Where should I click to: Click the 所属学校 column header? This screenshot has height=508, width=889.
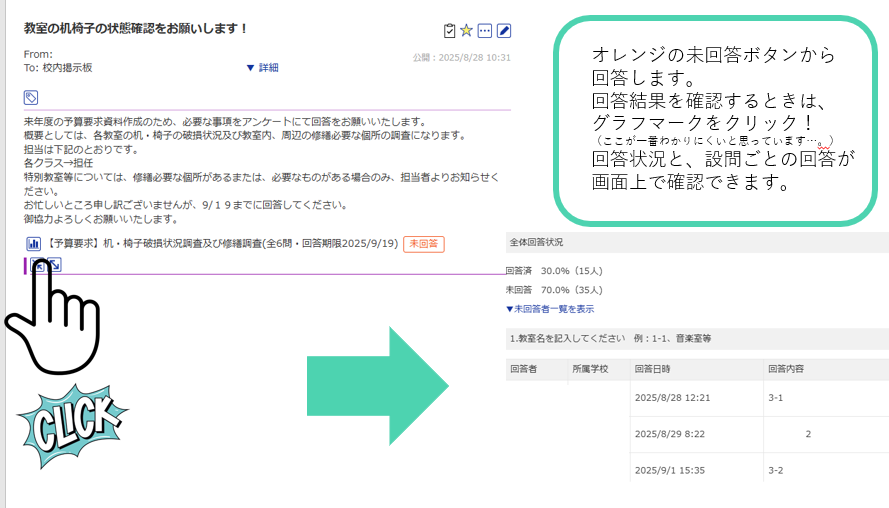pyautogui.click(x=589, y=369)
